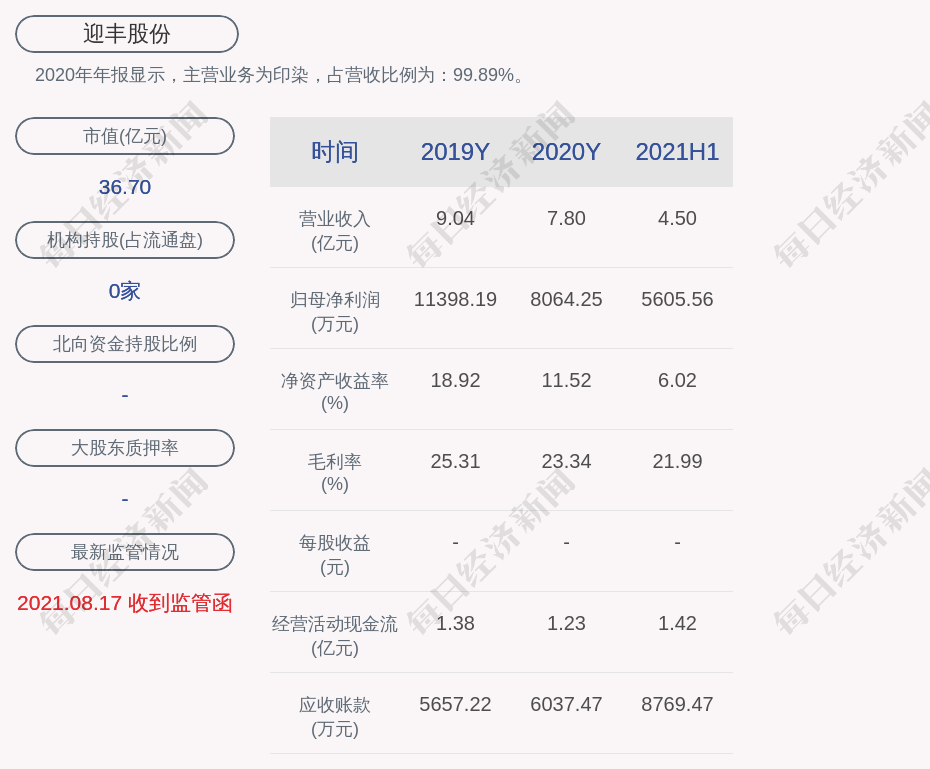Image resolution: width=930 pixels, height=769 pixels.
Task: Select the 毛利率(%) row label
Action: [x=334, y=473]
